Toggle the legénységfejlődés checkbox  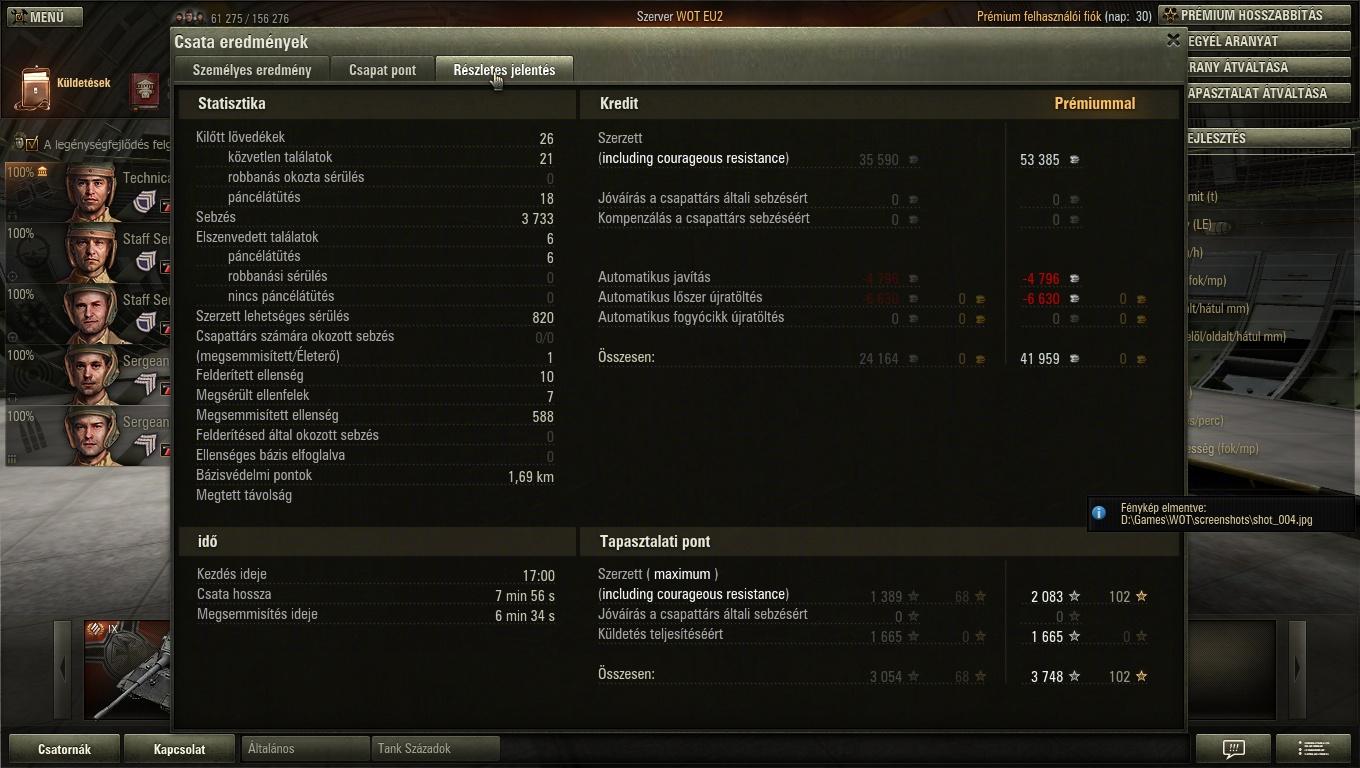pos(32,144)
